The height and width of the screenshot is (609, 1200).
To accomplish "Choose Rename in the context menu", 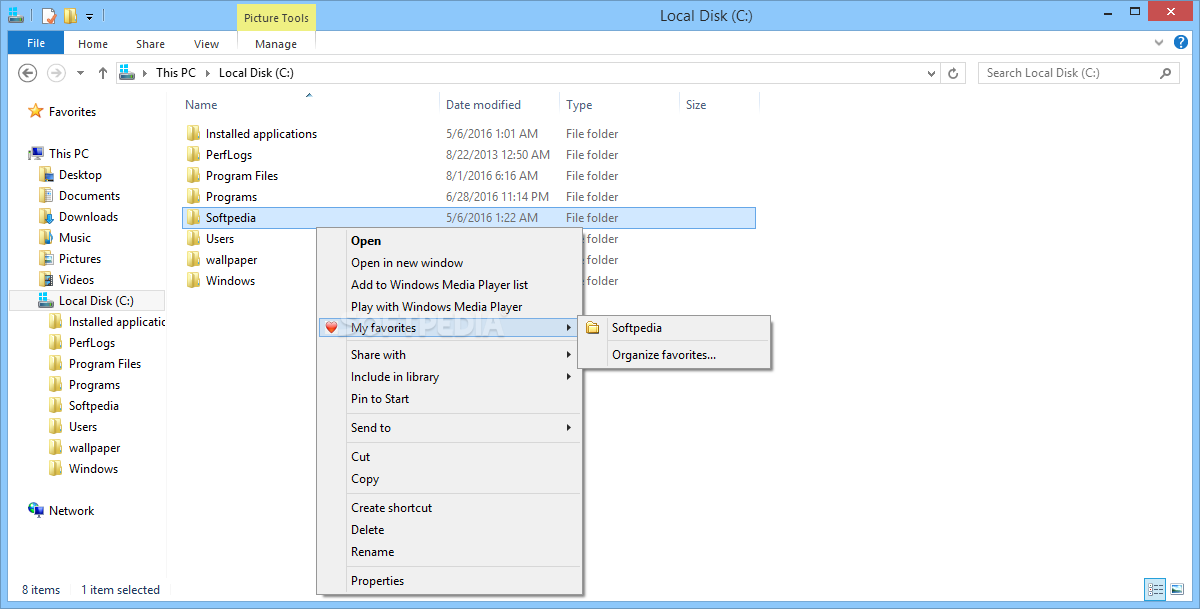I will (450, 552).
